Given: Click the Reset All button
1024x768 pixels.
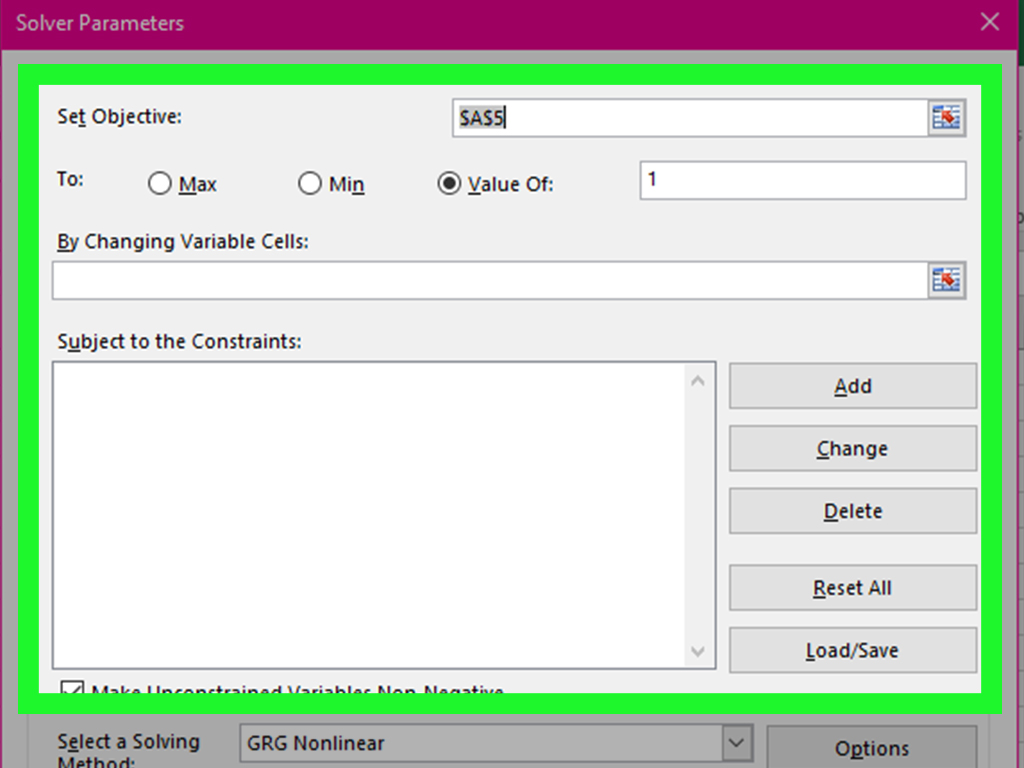Looking at the screenshot, I should [x=853, y=588].
